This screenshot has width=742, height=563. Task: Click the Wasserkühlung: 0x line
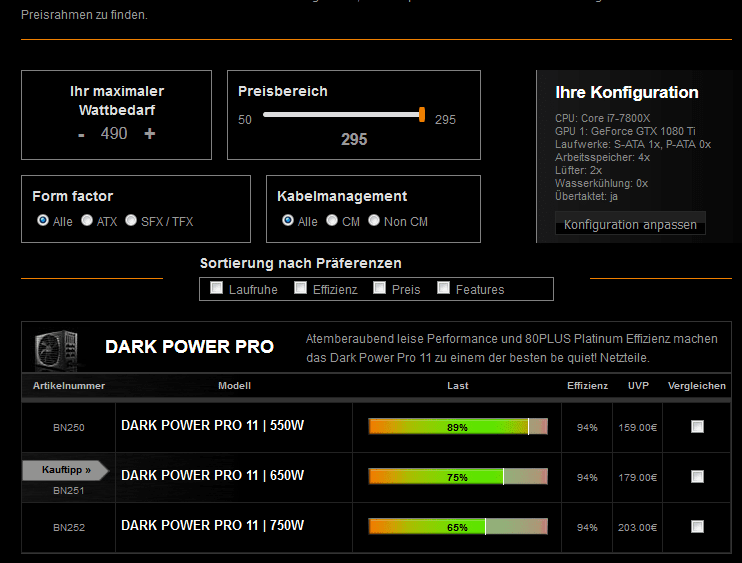(x=601, y=183)
